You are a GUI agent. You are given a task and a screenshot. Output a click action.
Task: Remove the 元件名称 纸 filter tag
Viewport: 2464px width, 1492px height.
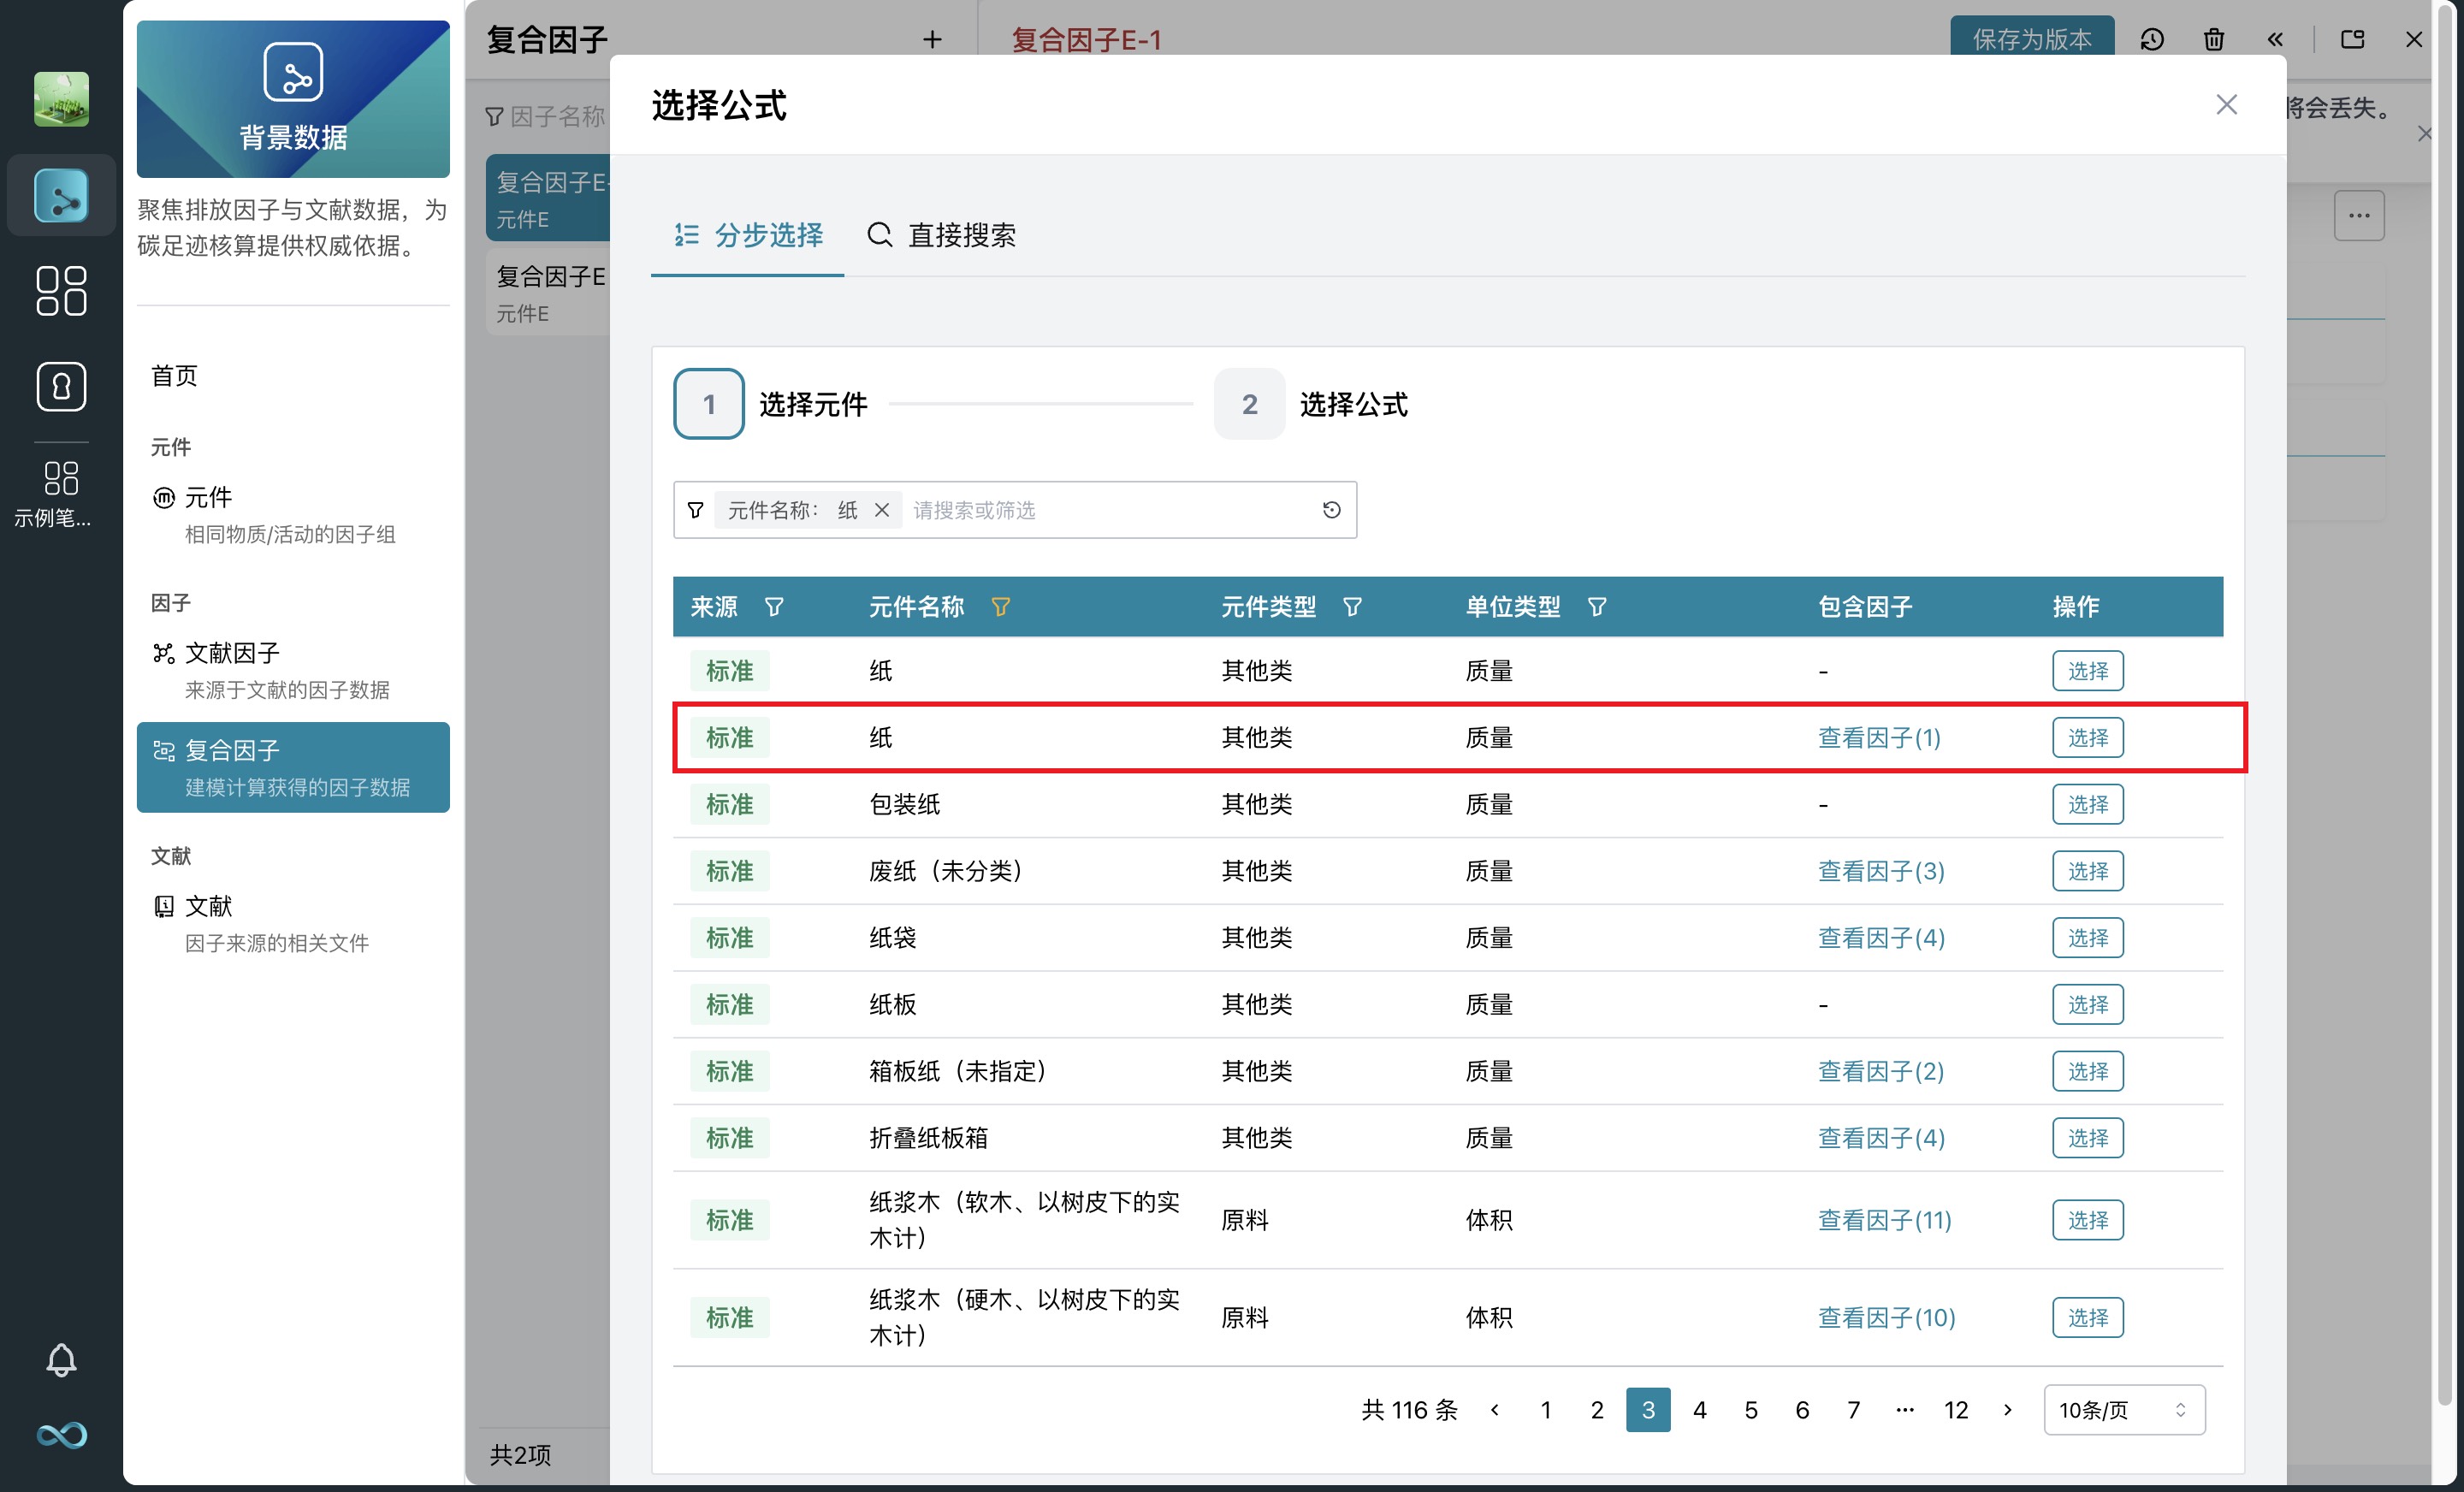point(881,510)
